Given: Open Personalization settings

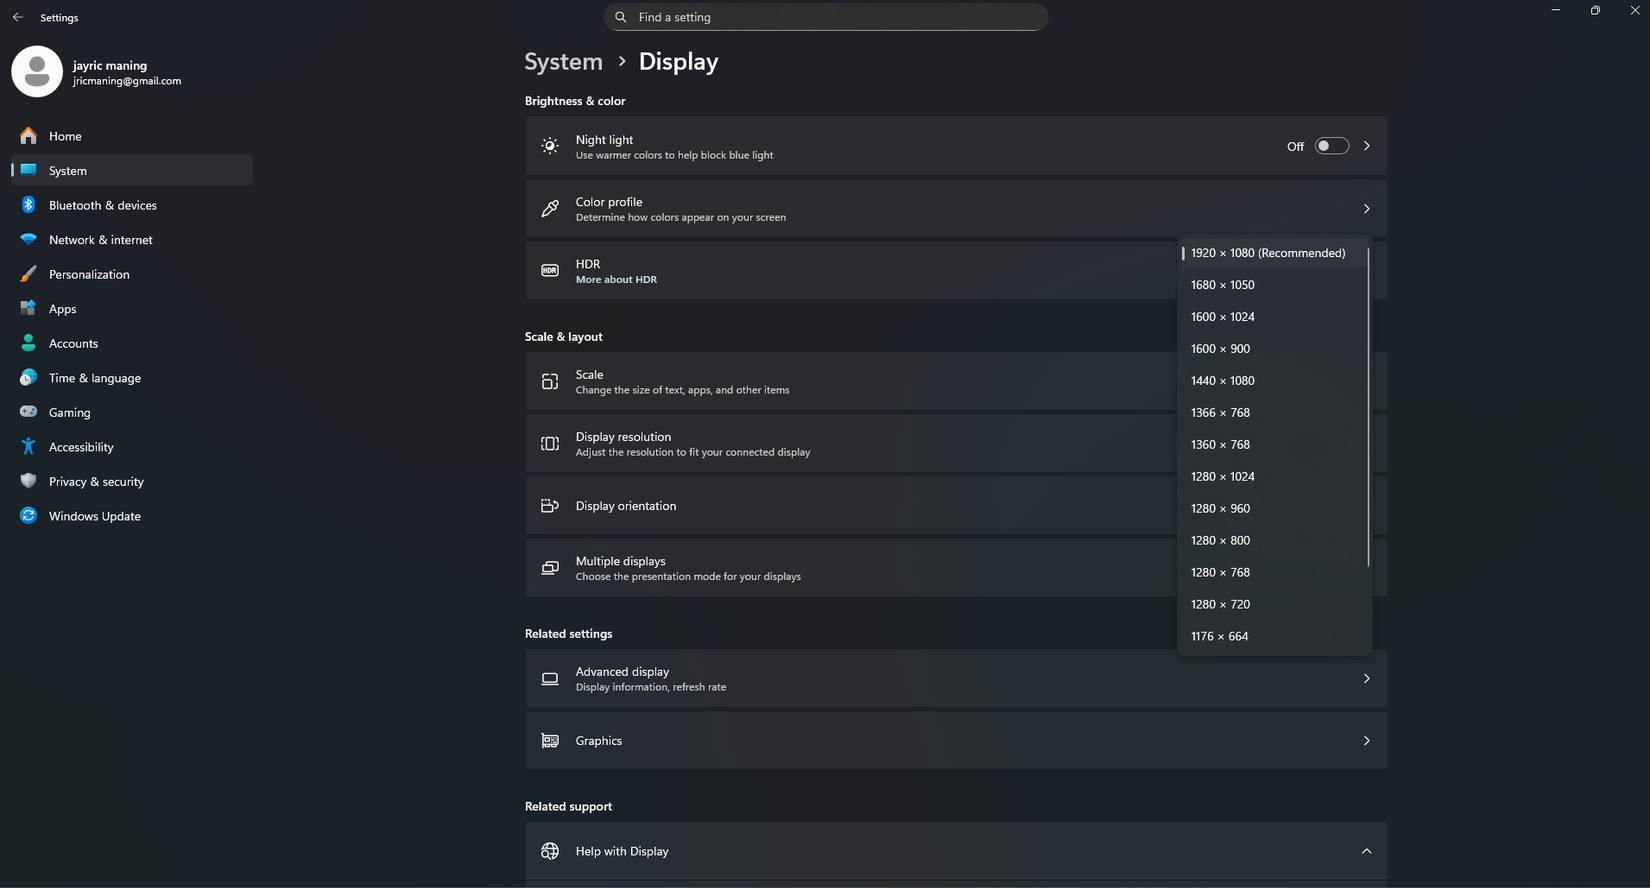Looking at the screenshot, I should coord(89,274).
